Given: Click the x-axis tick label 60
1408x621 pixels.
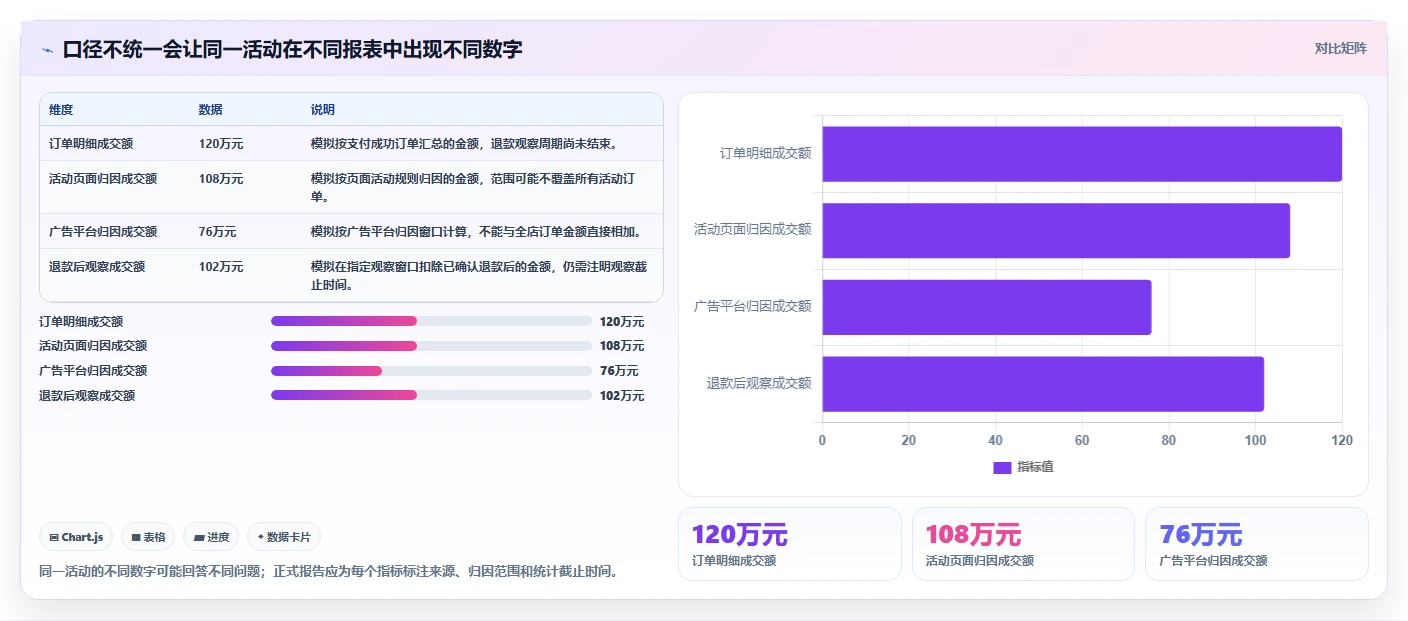Looking at the screenshot, I should [x=1082, y=441].
